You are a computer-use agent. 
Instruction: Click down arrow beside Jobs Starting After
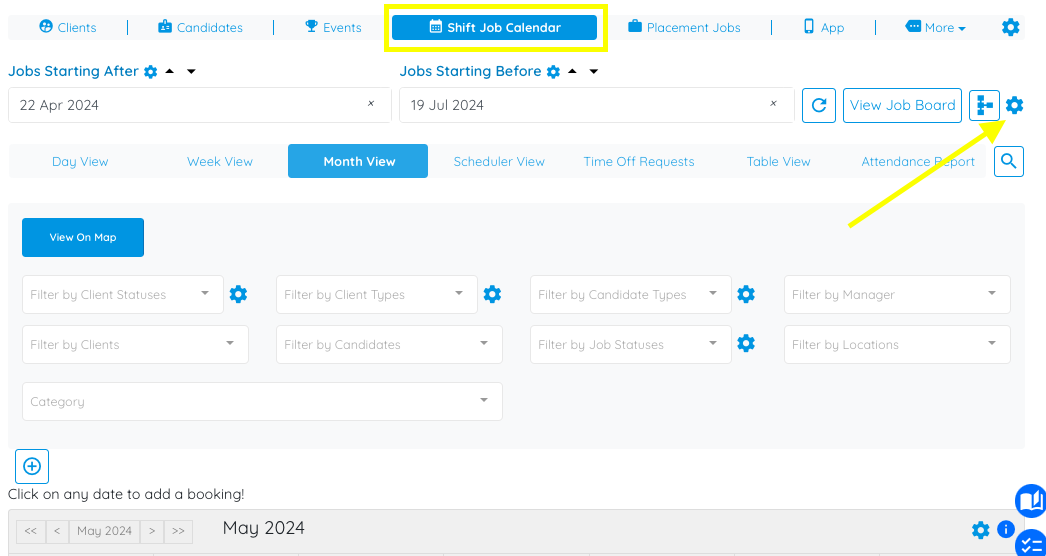tap(191, 71)
